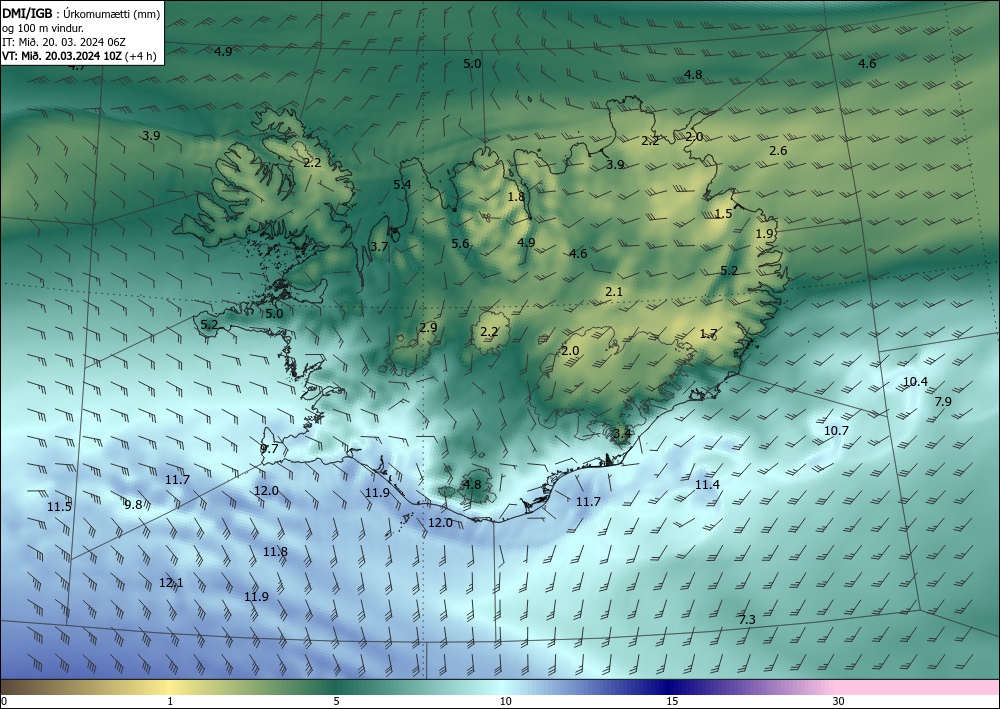Click the 7.9 value on the eastern sea
1000x709 pixels.
click(943, 401)
